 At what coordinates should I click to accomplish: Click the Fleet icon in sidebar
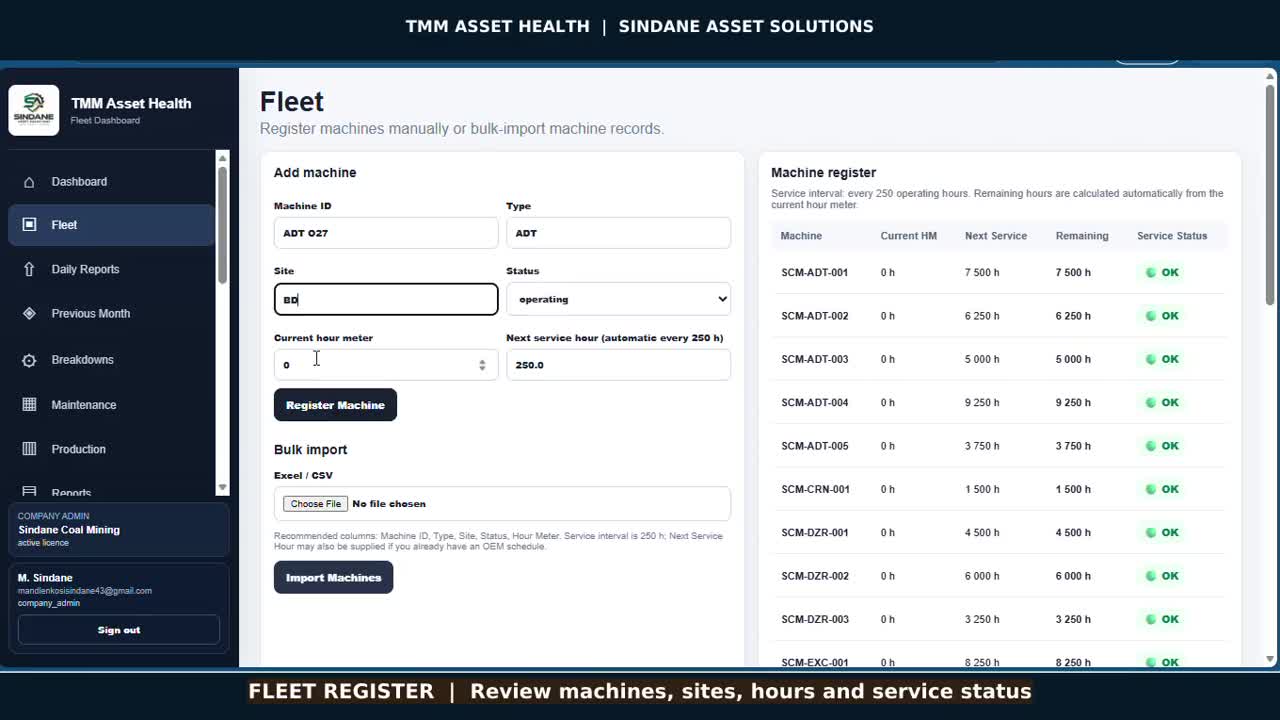(x=29, y=225)
